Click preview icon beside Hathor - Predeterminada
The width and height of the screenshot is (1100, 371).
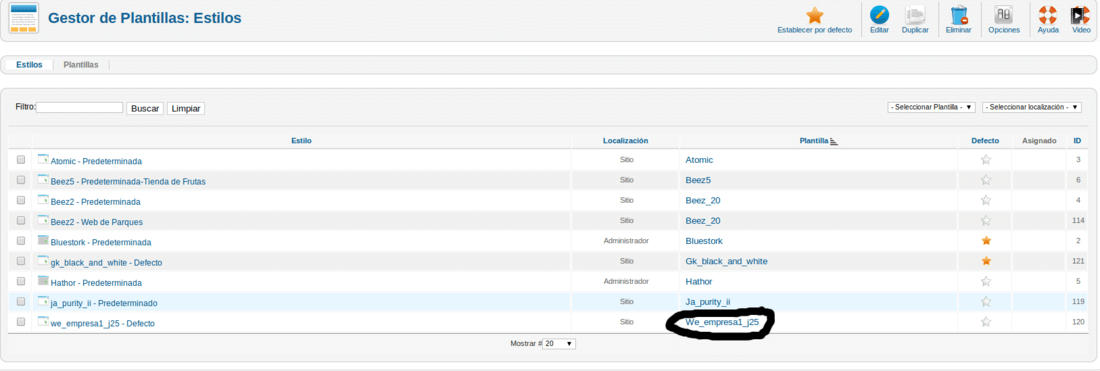pos(43,281)
